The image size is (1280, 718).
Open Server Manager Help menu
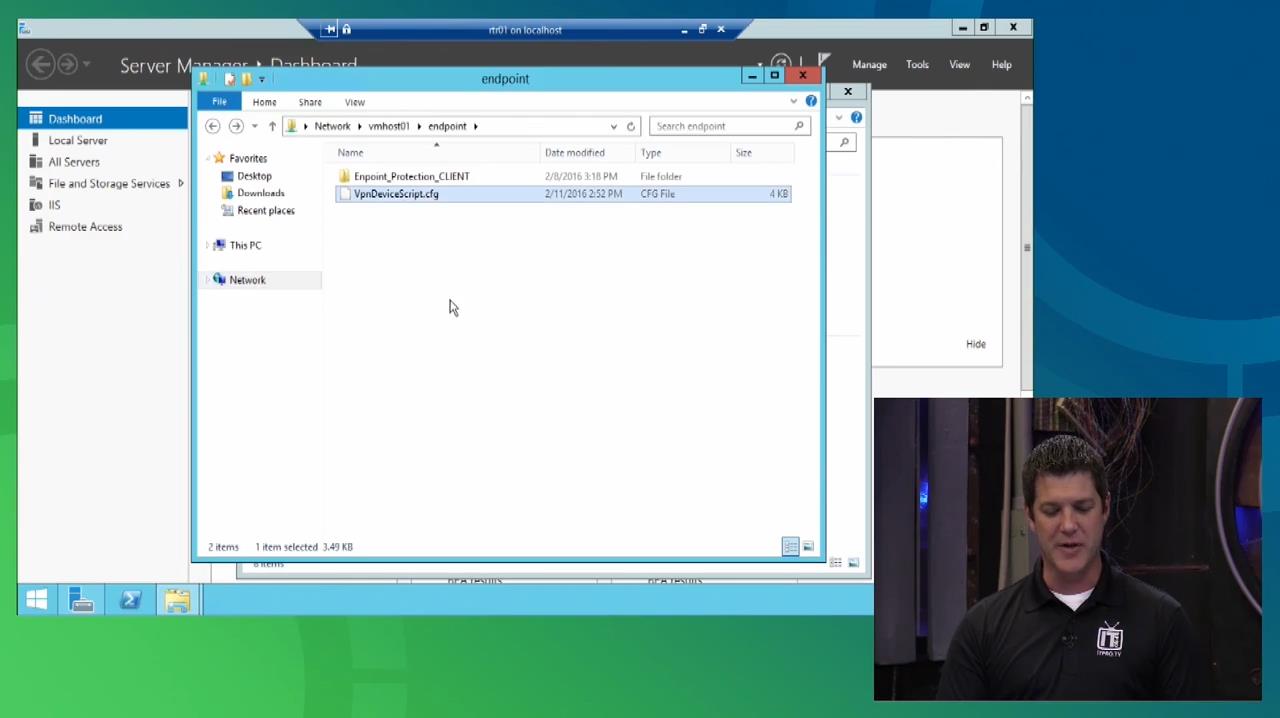[1001, 65]
